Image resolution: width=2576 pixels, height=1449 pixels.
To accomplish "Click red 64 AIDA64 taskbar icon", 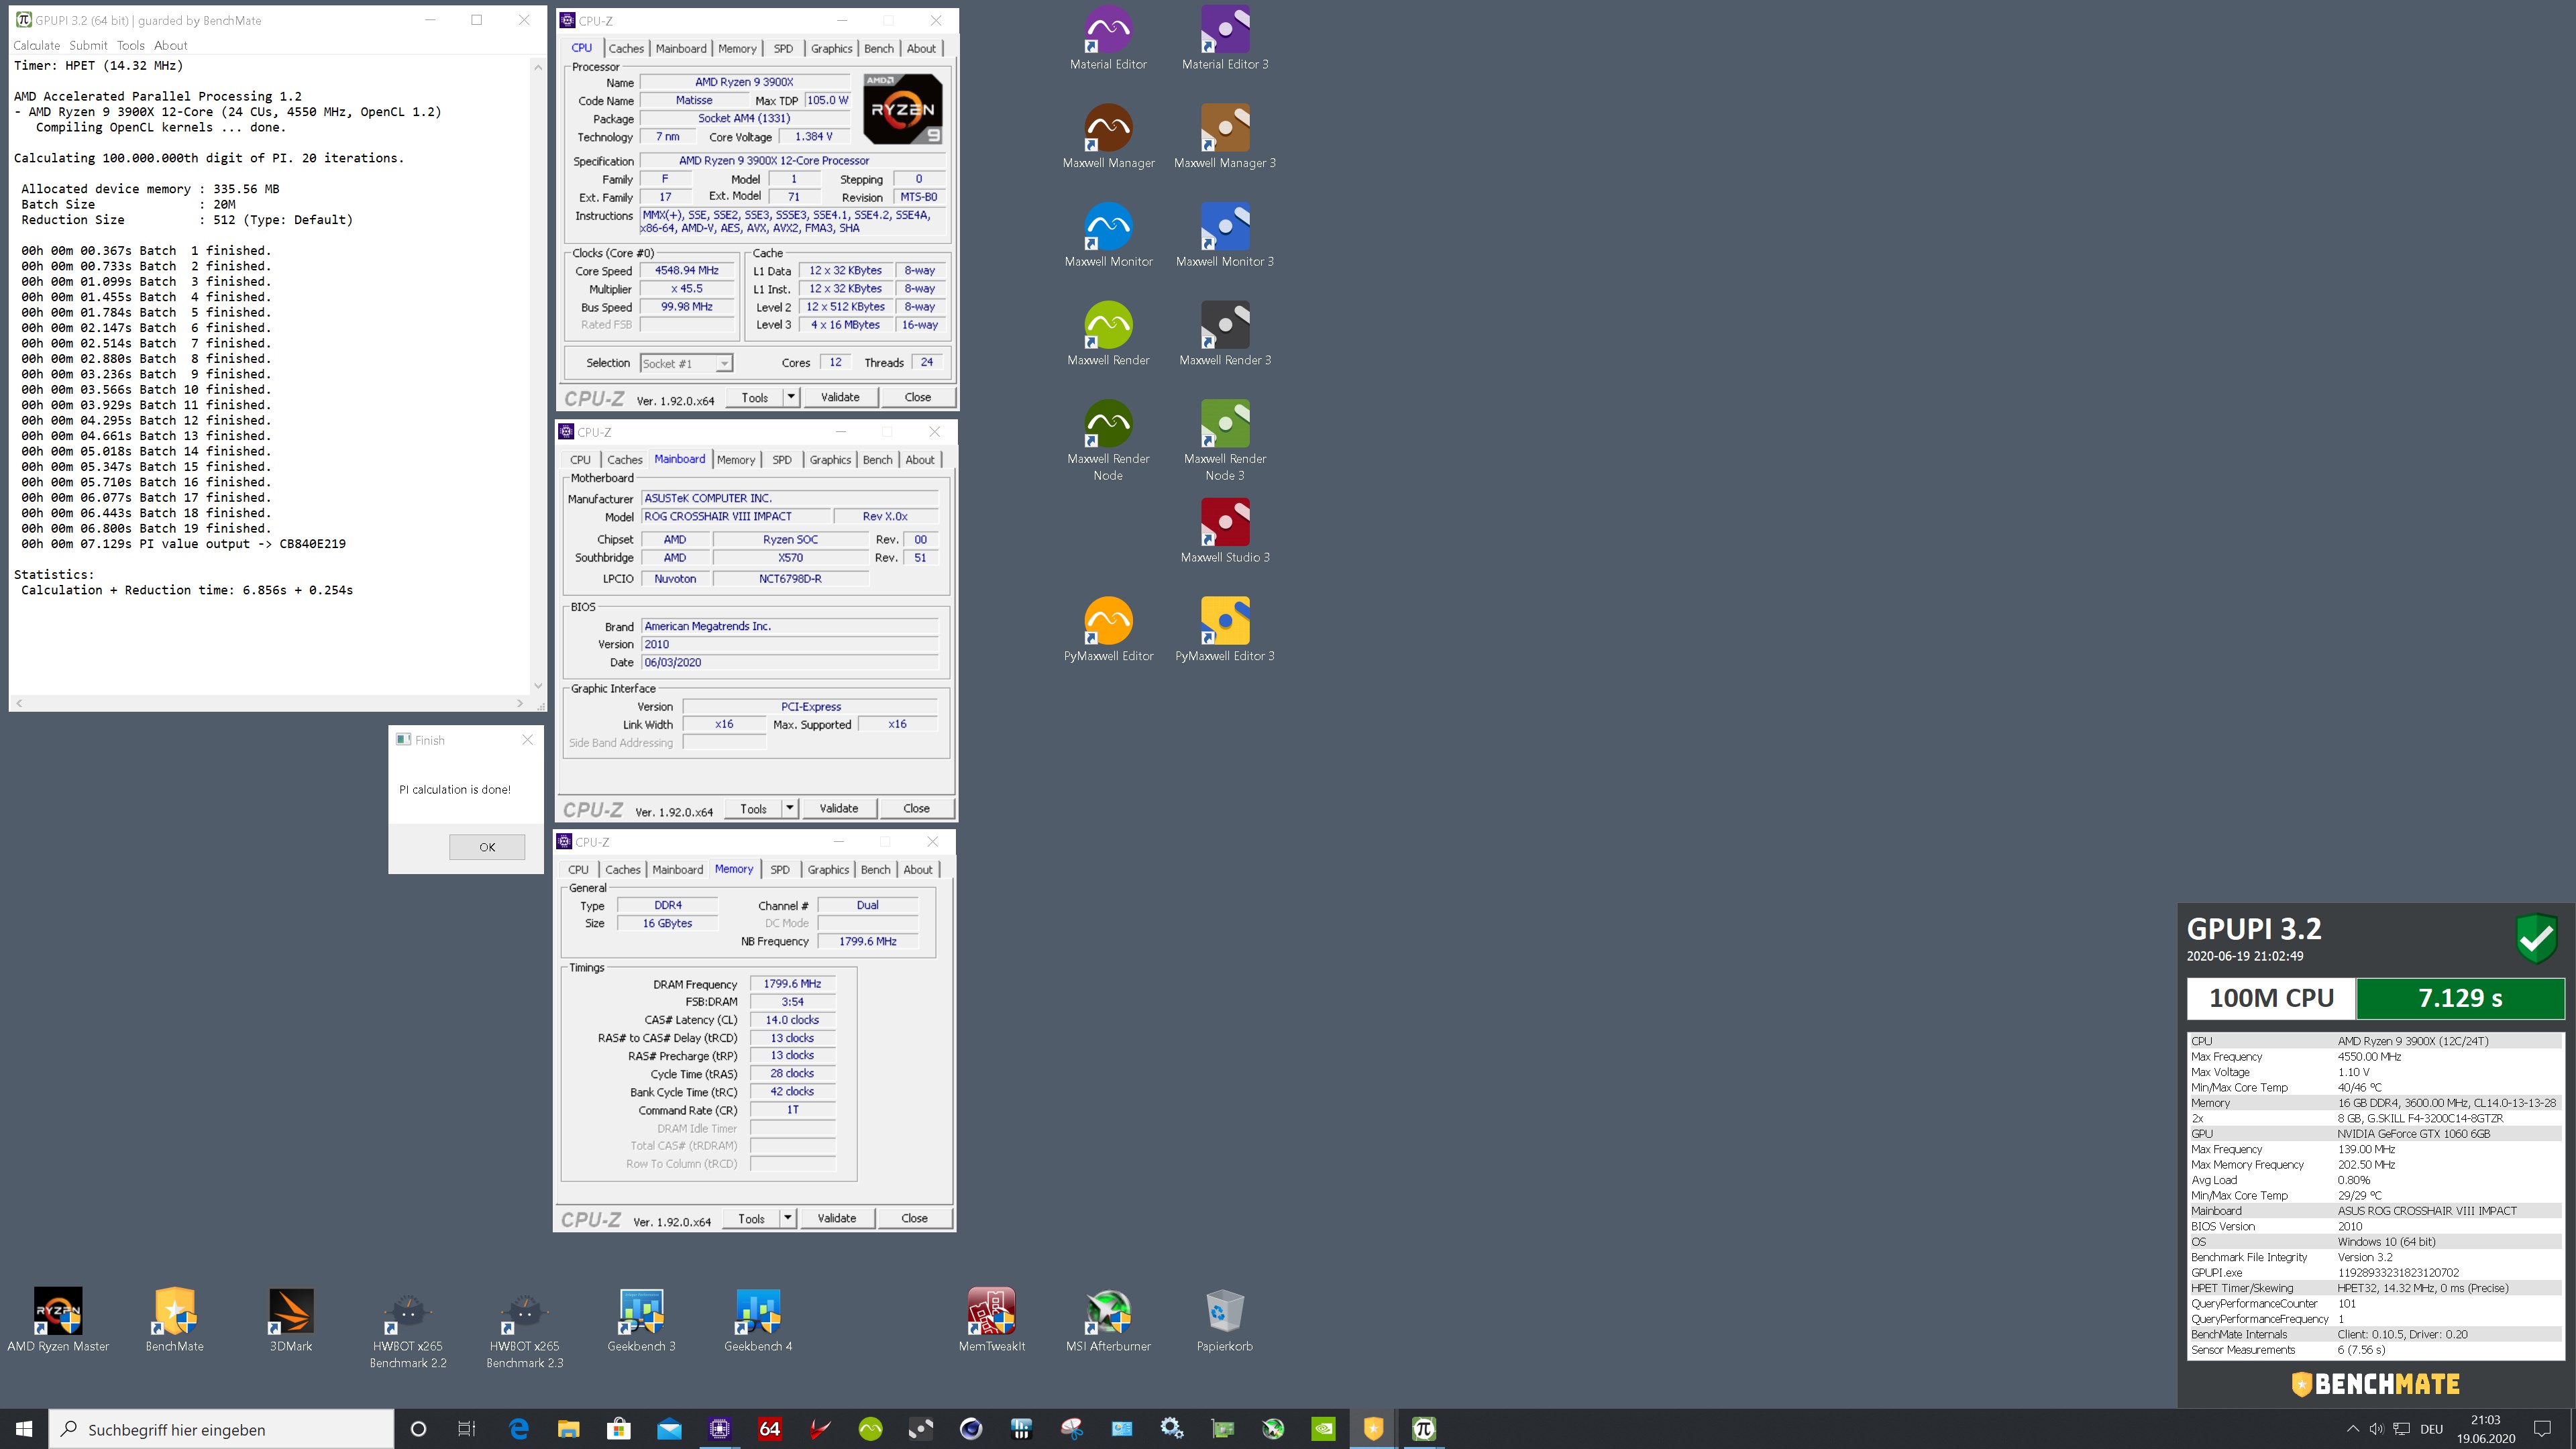I will coord(769,1429).
